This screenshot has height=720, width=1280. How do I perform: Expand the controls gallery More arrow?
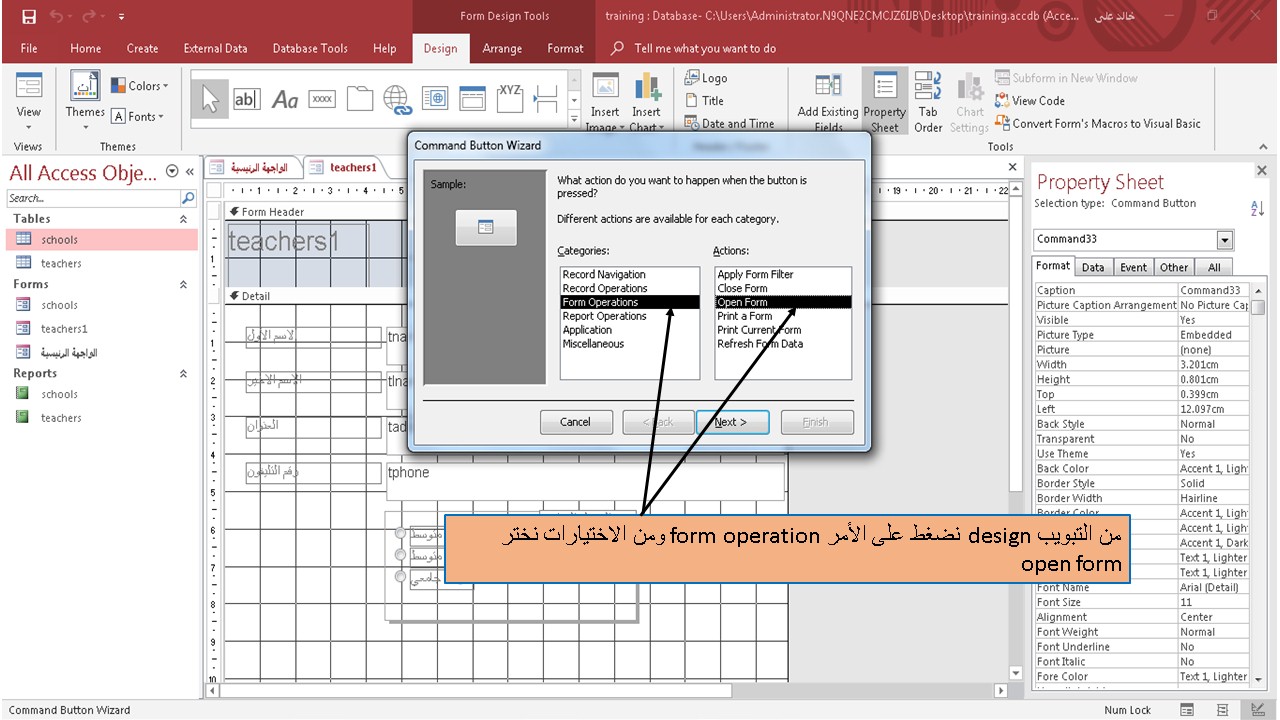click(574, 121)
